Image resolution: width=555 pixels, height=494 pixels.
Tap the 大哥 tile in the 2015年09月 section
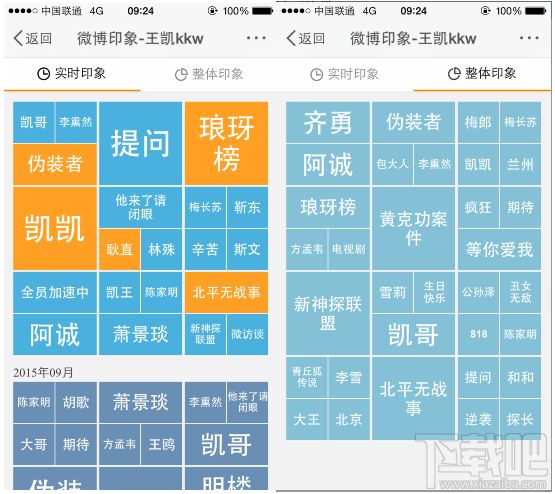pyautogui.click(x=34, y=444)
